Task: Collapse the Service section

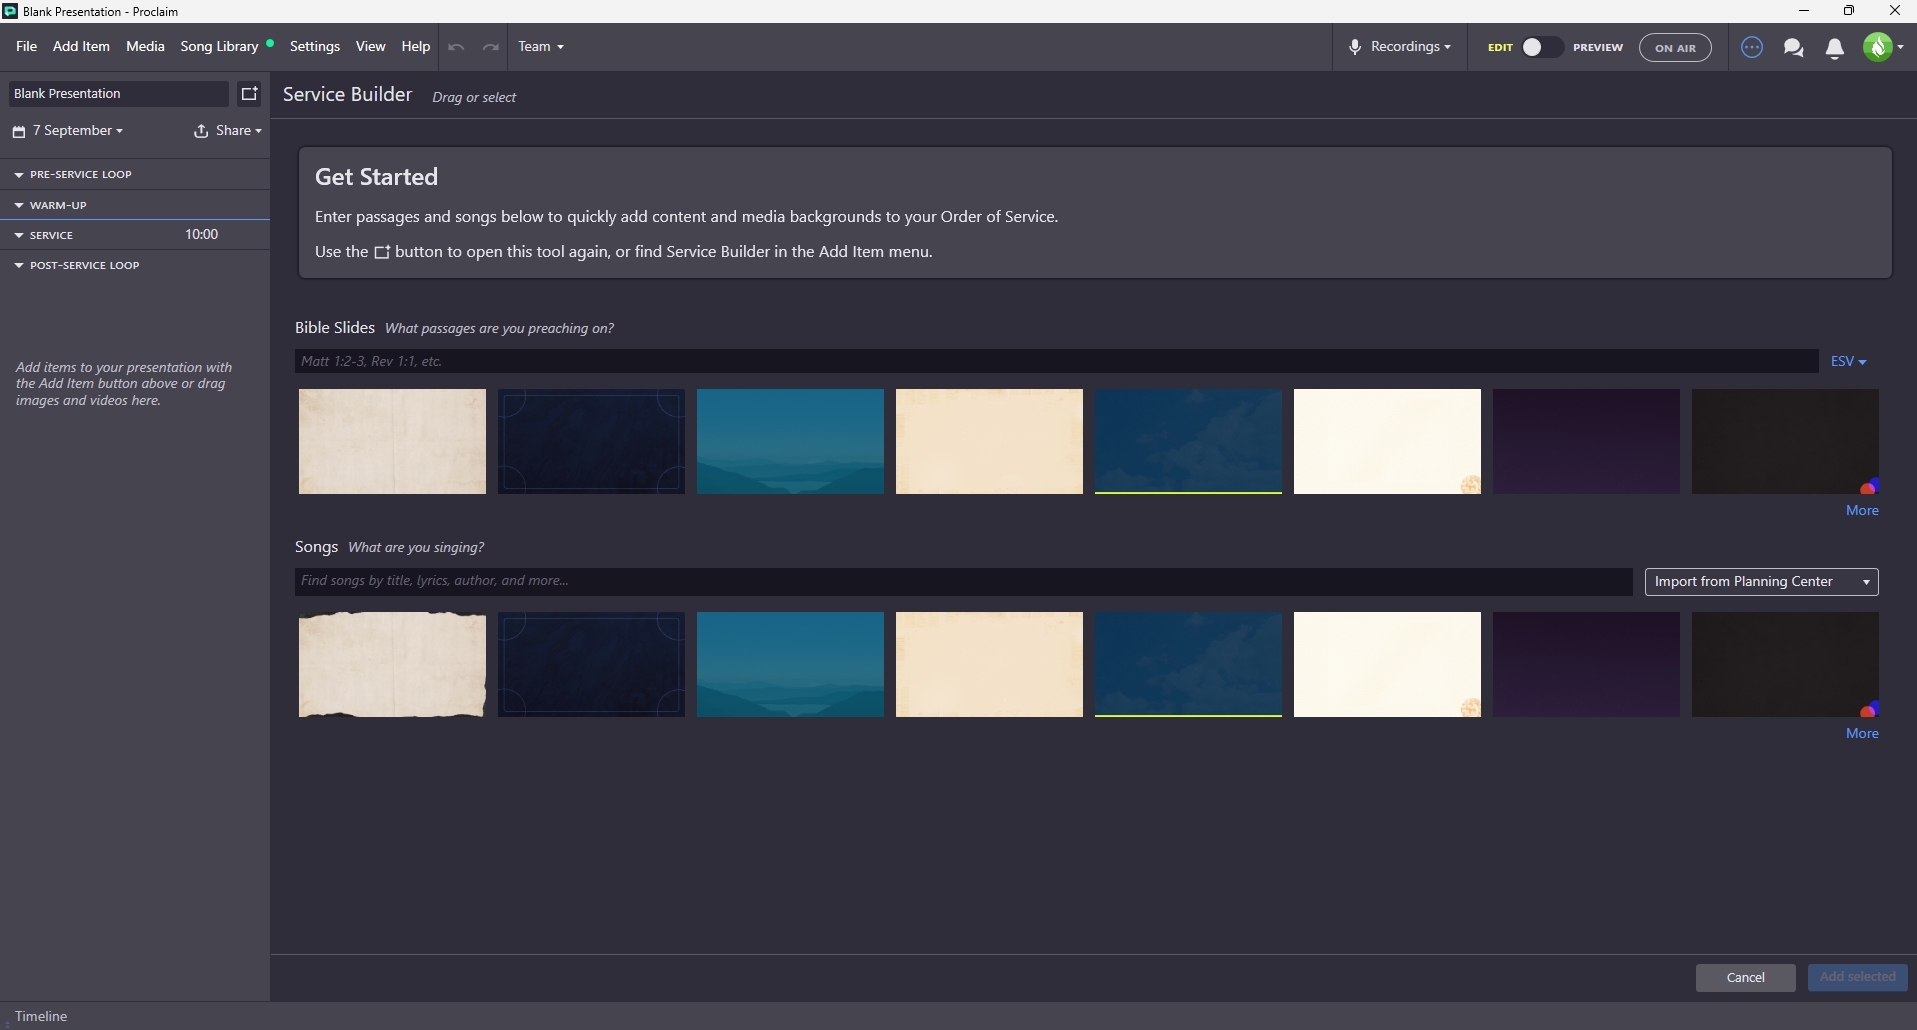Action: click(x=18, y=235)
